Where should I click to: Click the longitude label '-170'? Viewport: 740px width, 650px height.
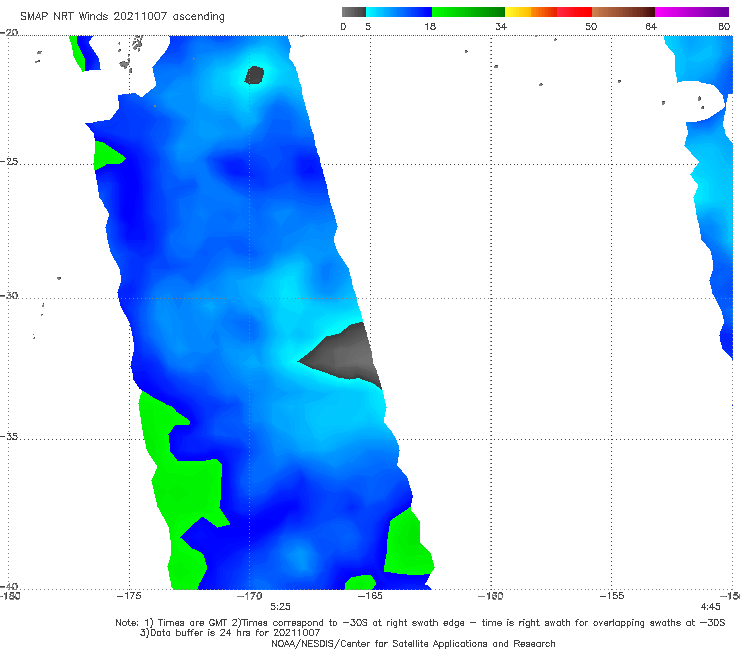pyautogui.click(x=250, y=596)
